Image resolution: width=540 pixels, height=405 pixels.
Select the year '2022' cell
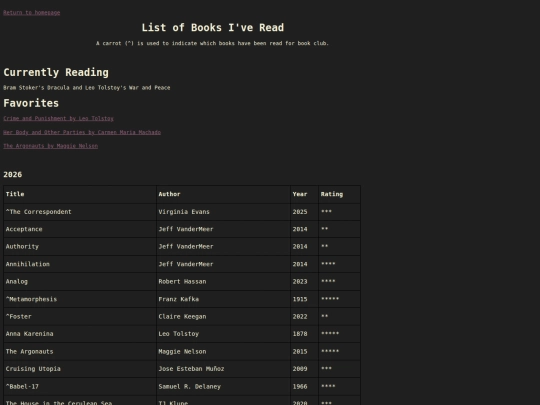304,316
